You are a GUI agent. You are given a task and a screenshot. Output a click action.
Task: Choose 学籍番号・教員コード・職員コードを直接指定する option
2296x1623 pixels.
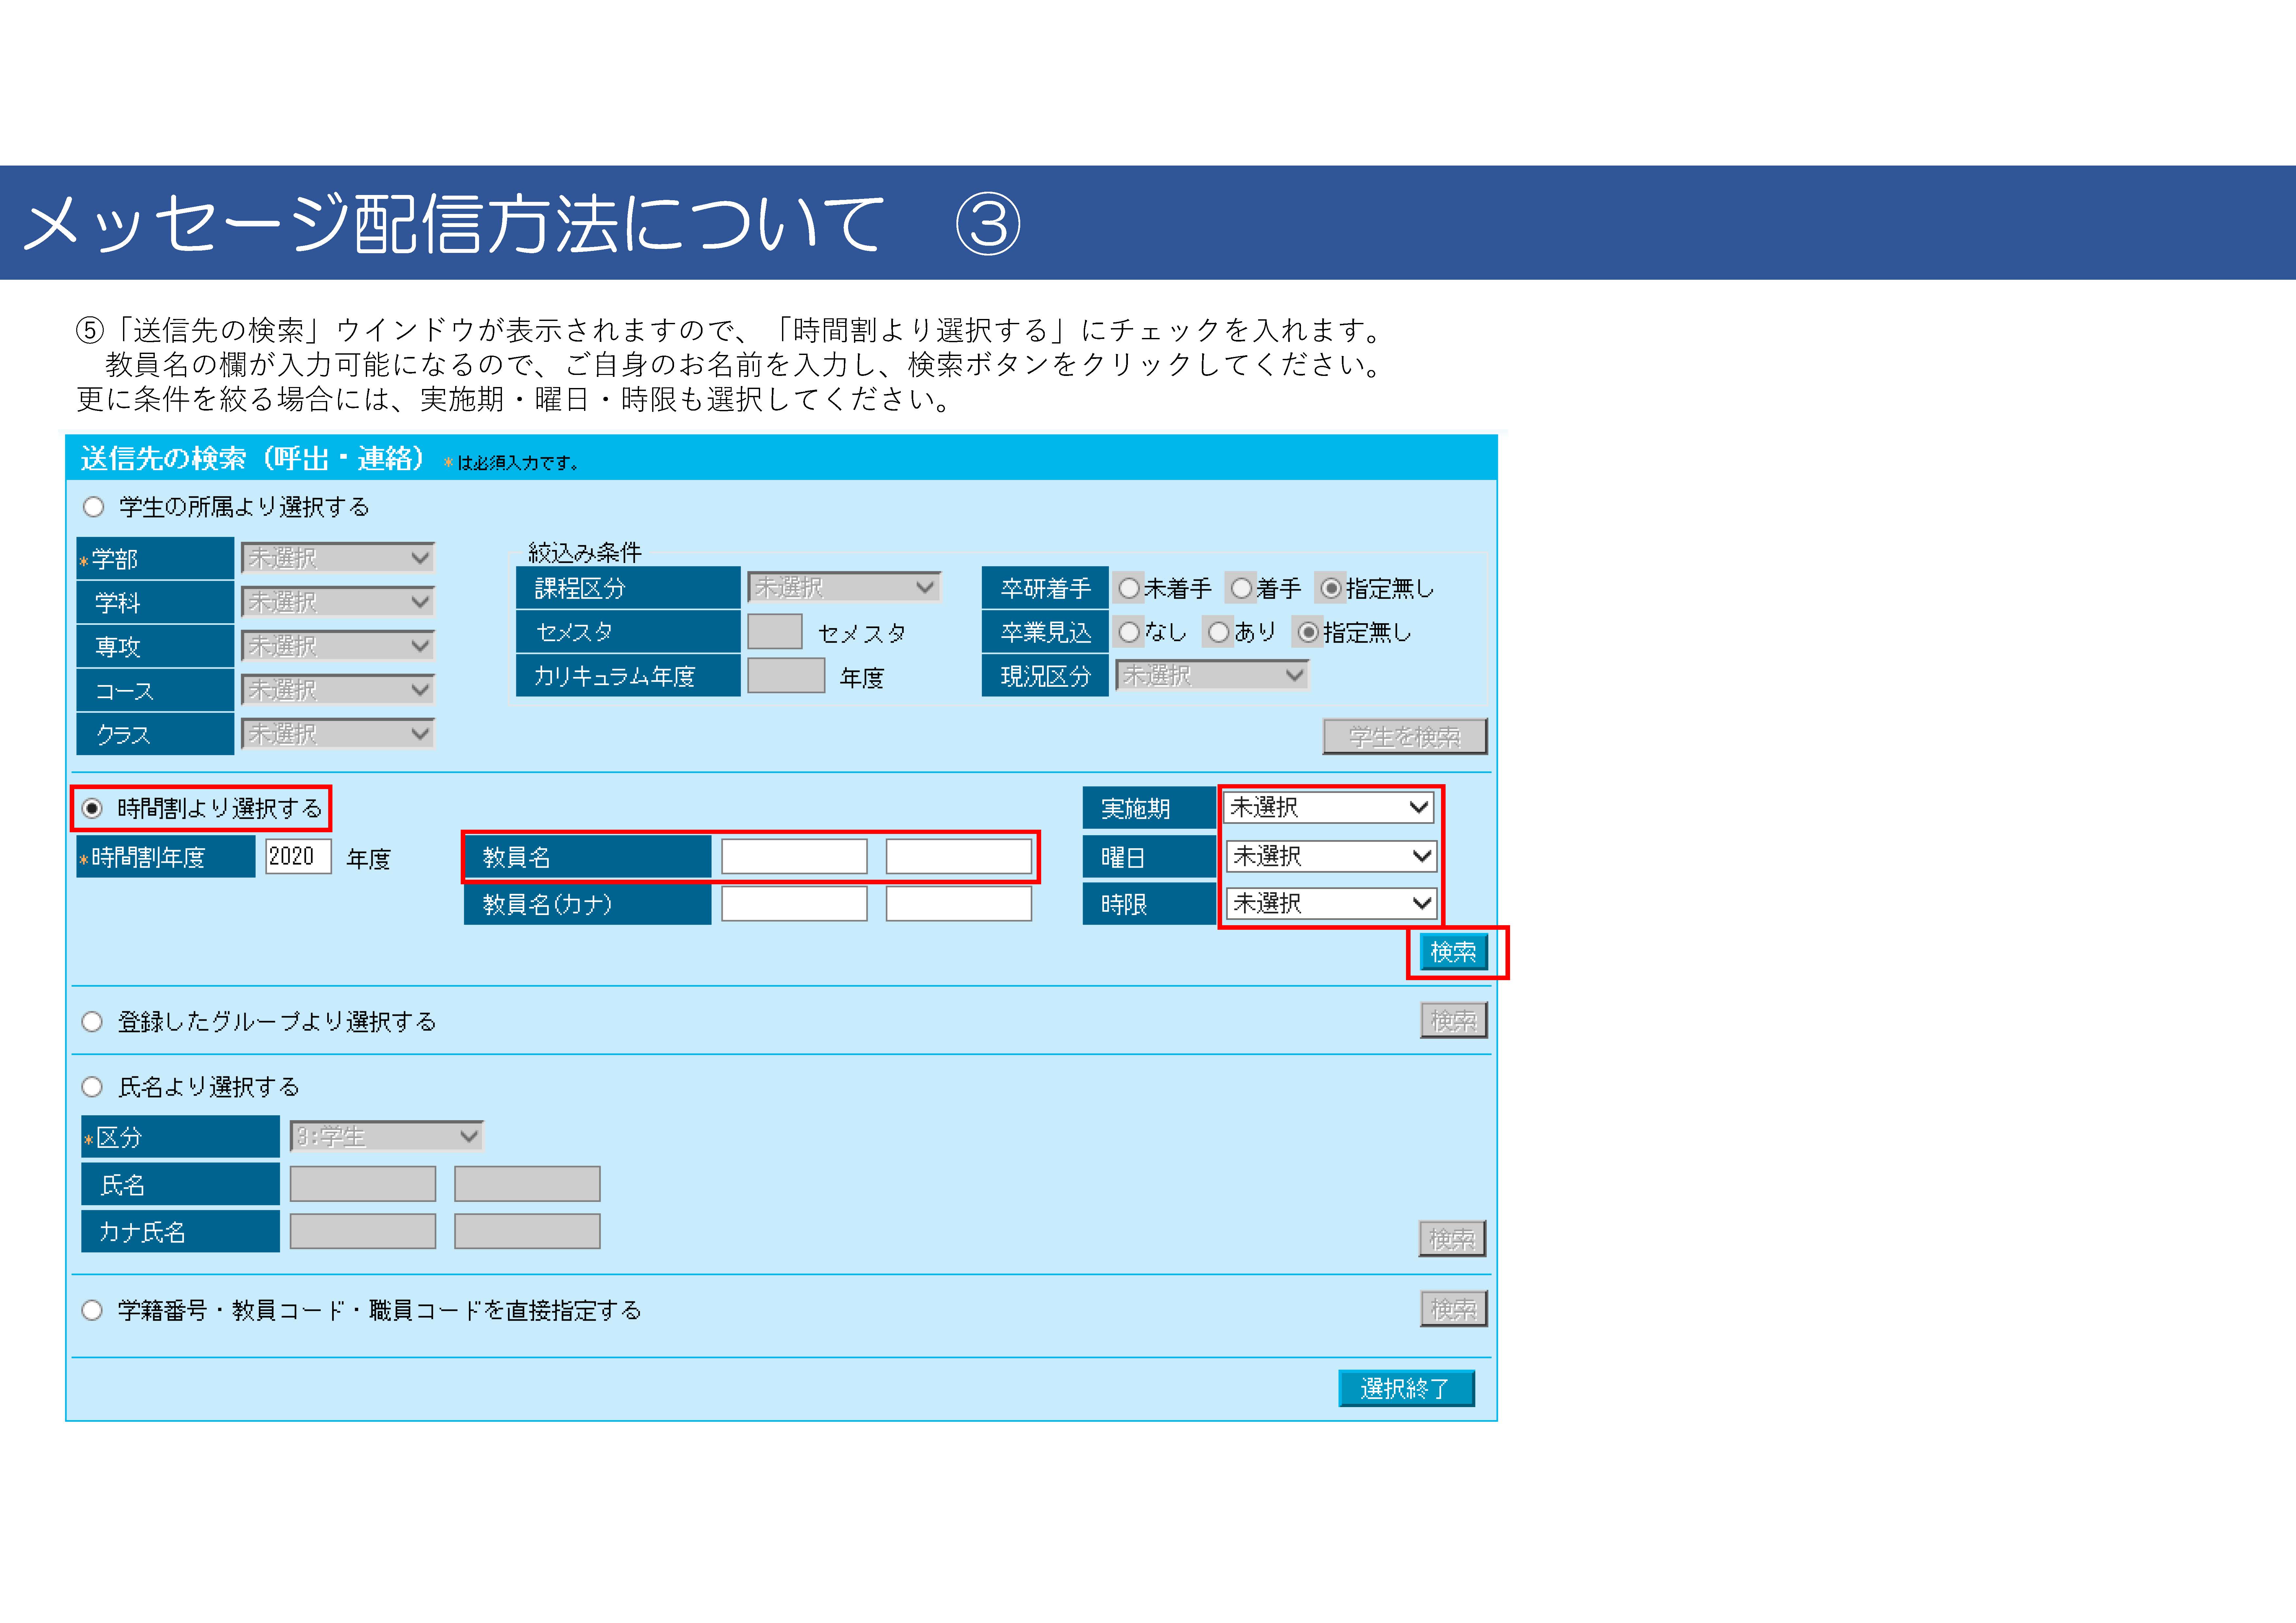[92, 1310]
